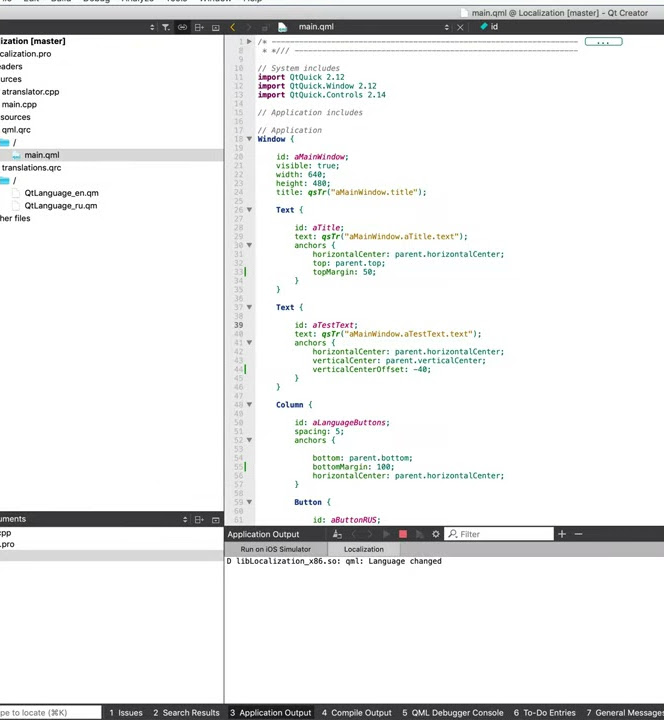Open the General Messages pane
This screenshot has width=664, height=720.
coord(625,713)
